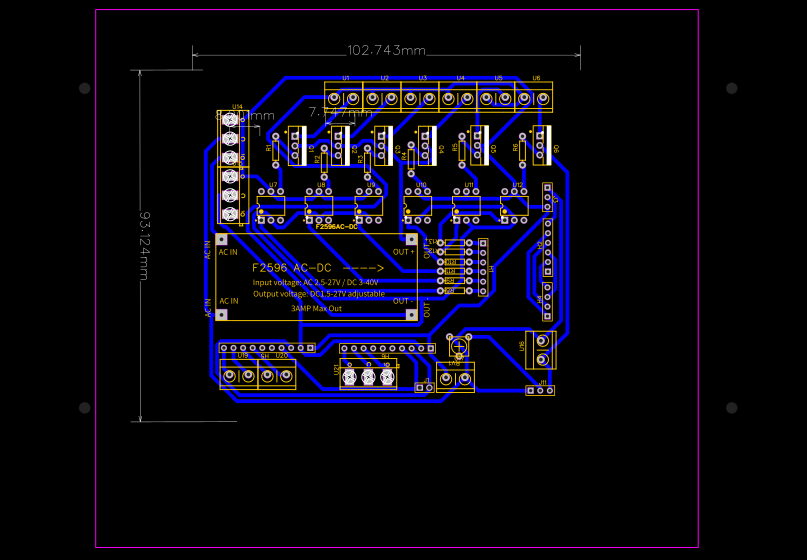This screenshot has width=807, height=560.
Task: Click the Q5 transistor footprint
Action: pyautogui.click(x=480, y=145)
